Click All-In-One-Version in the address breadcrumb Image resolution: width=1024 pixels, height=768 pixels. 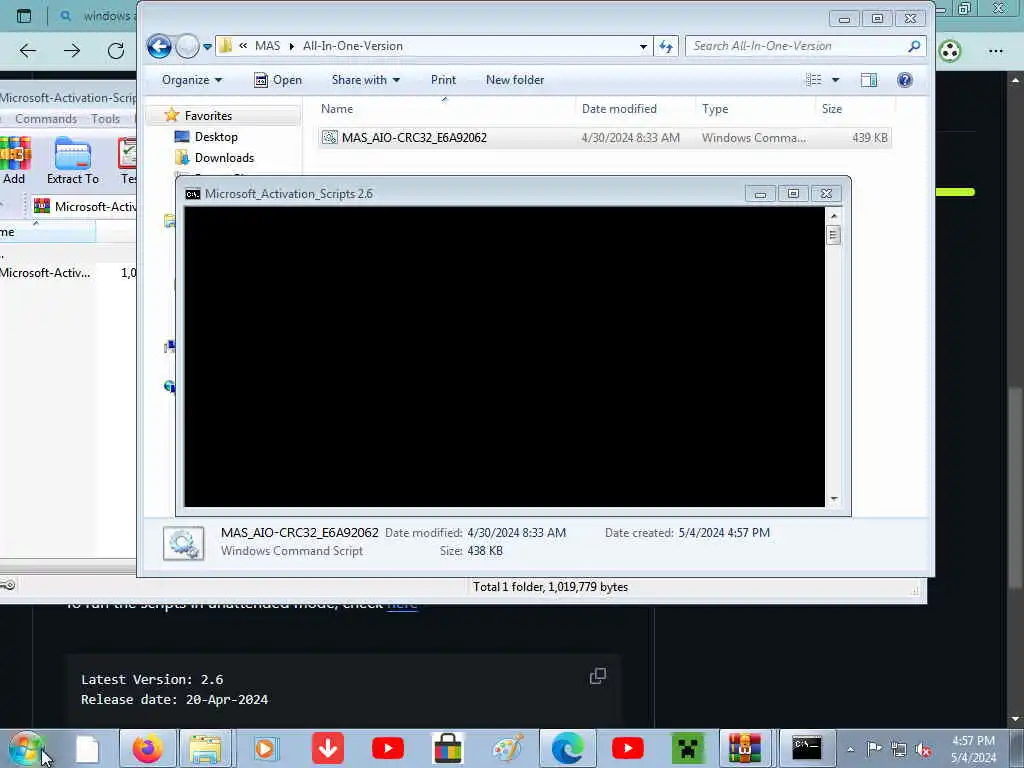353,46
